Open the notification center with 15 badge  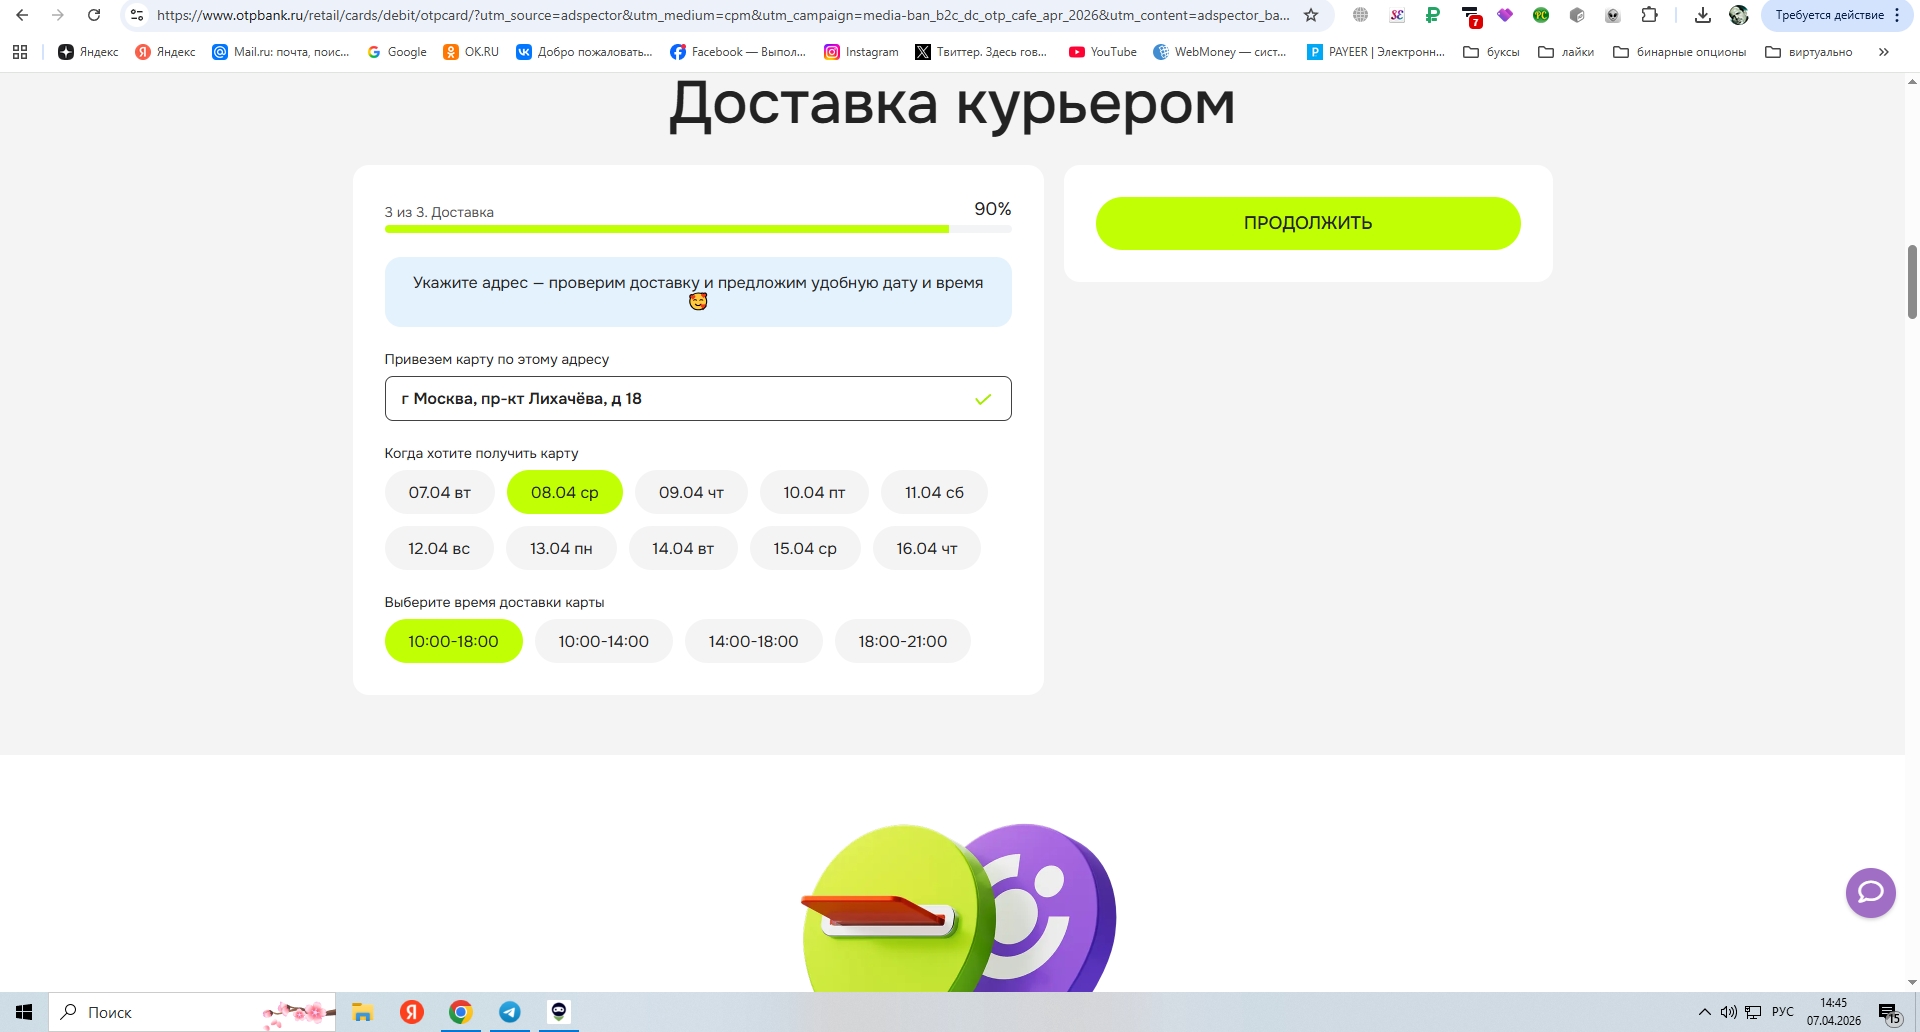pyautogui.click(x=1889, y=1013)
